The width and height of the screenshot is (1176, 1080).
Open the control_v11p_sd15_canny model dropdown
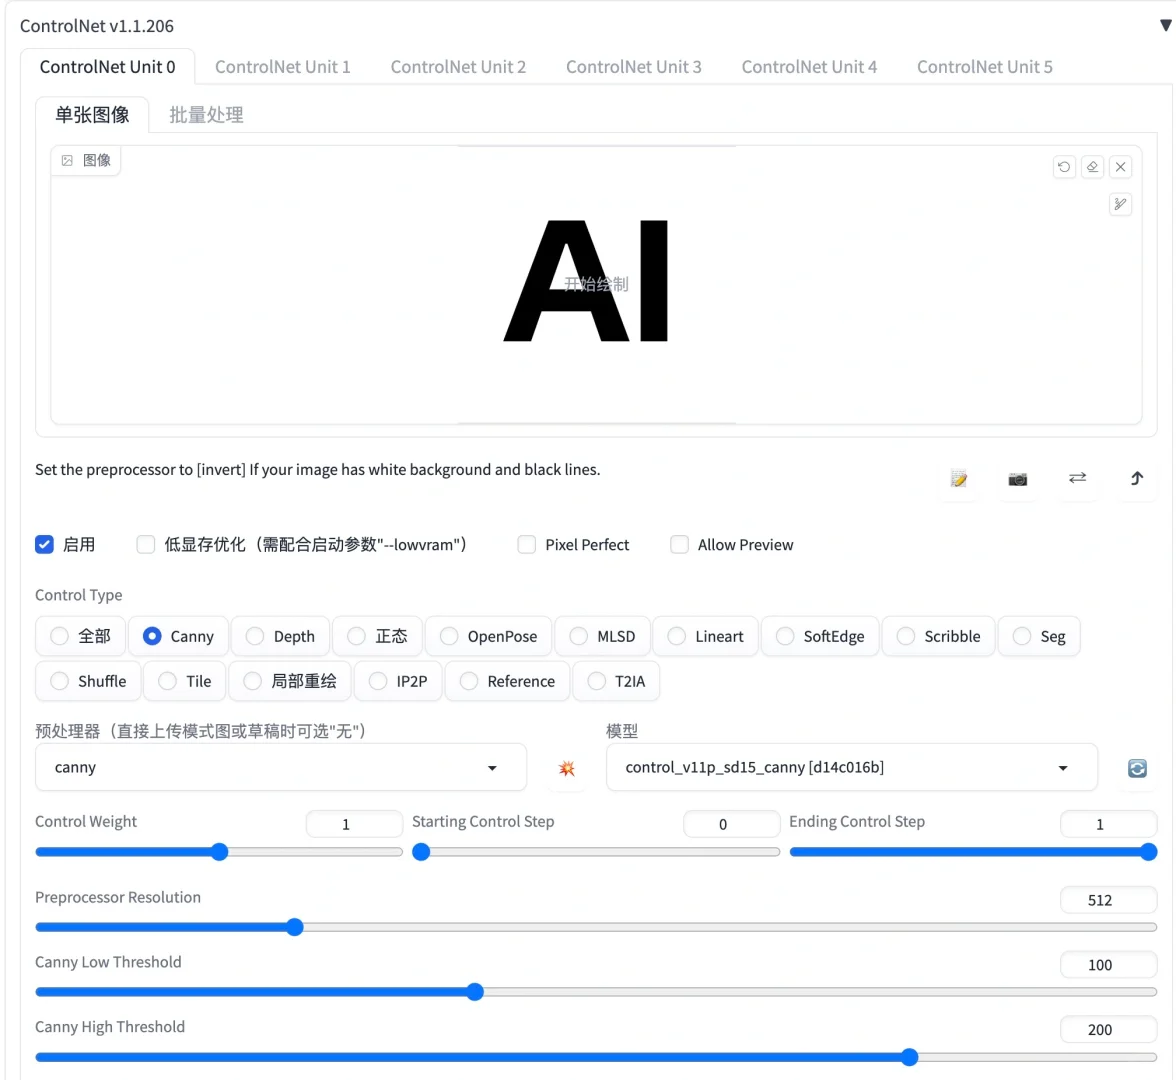(1062, 767)
